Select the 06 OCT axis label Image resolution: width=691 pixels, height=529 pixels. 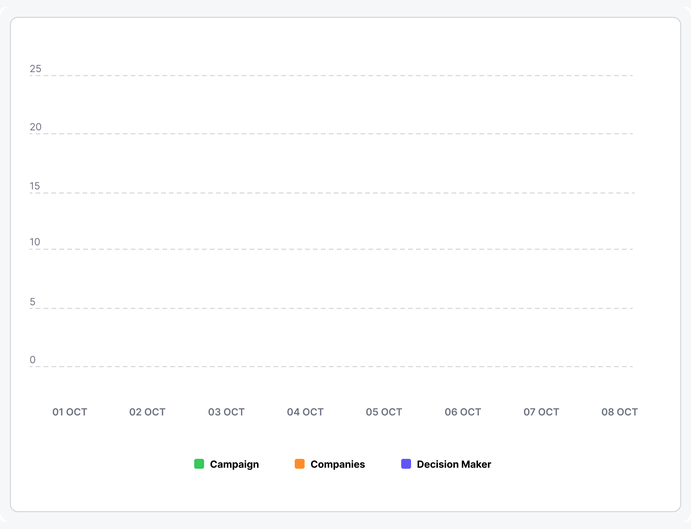click(x=463, y=412)
